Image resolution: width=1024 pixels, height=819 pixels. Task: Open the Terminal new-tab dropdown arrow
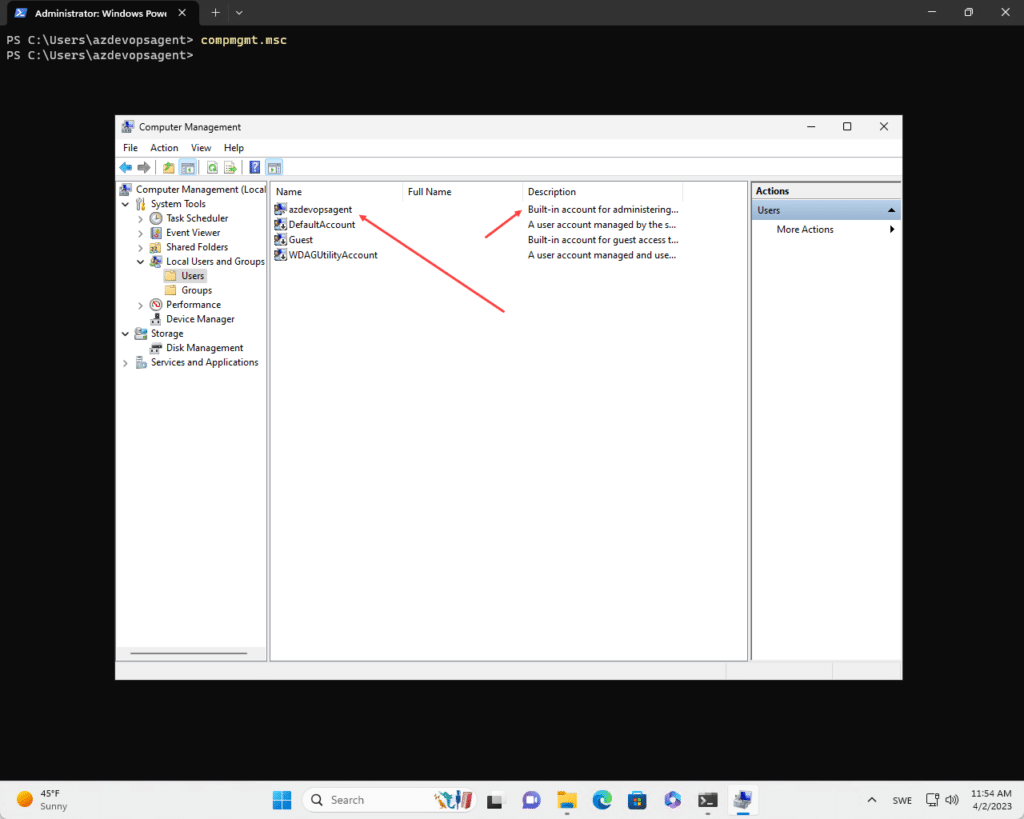click(x=239, y=12)
